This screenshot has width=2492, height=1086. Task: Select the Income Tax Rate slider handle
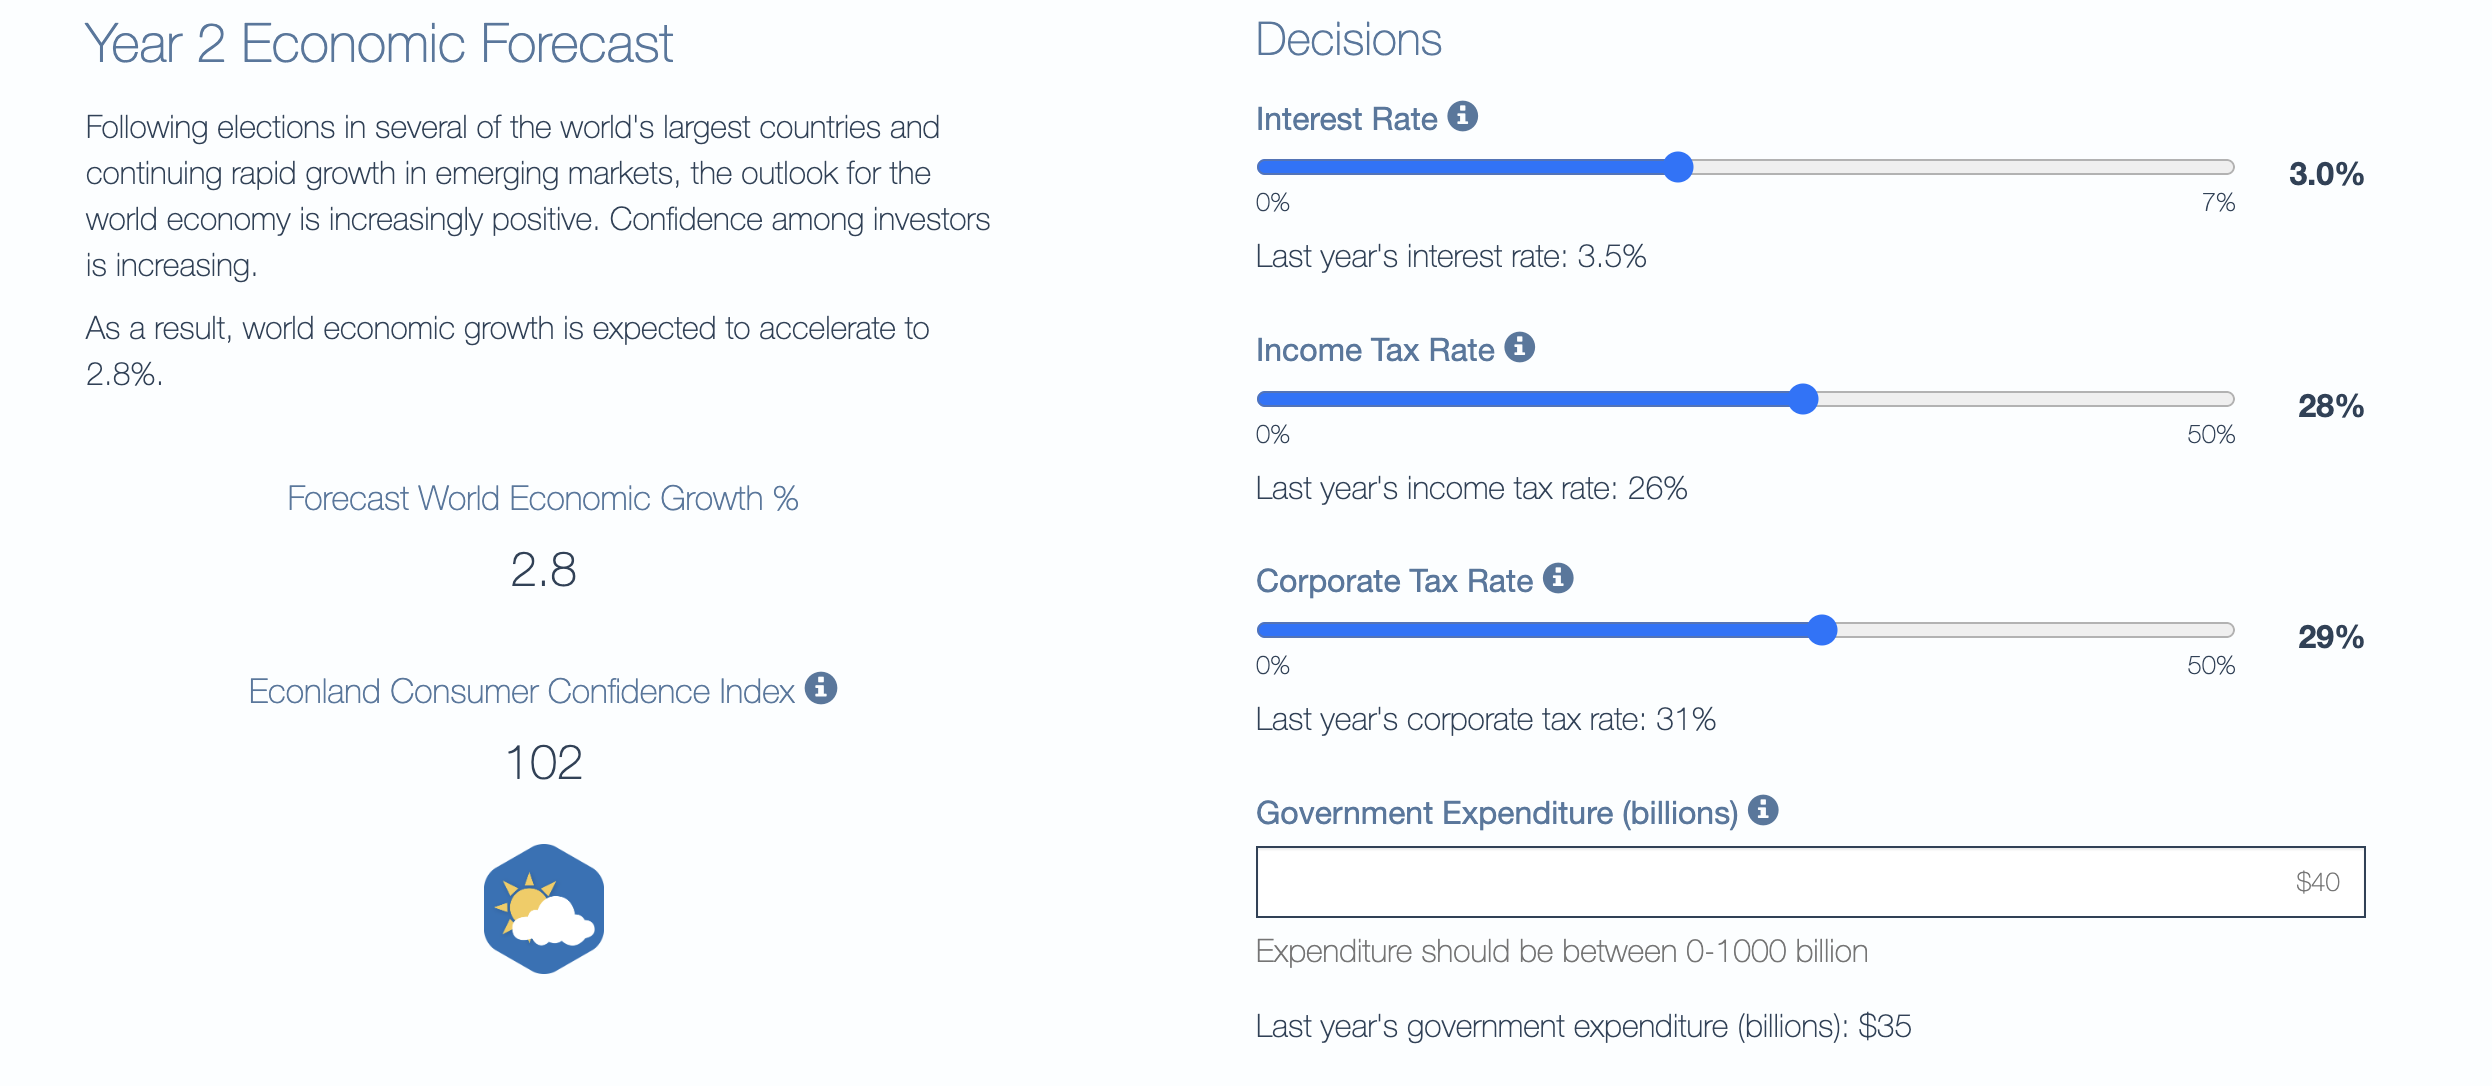(x=1803, y=399)
